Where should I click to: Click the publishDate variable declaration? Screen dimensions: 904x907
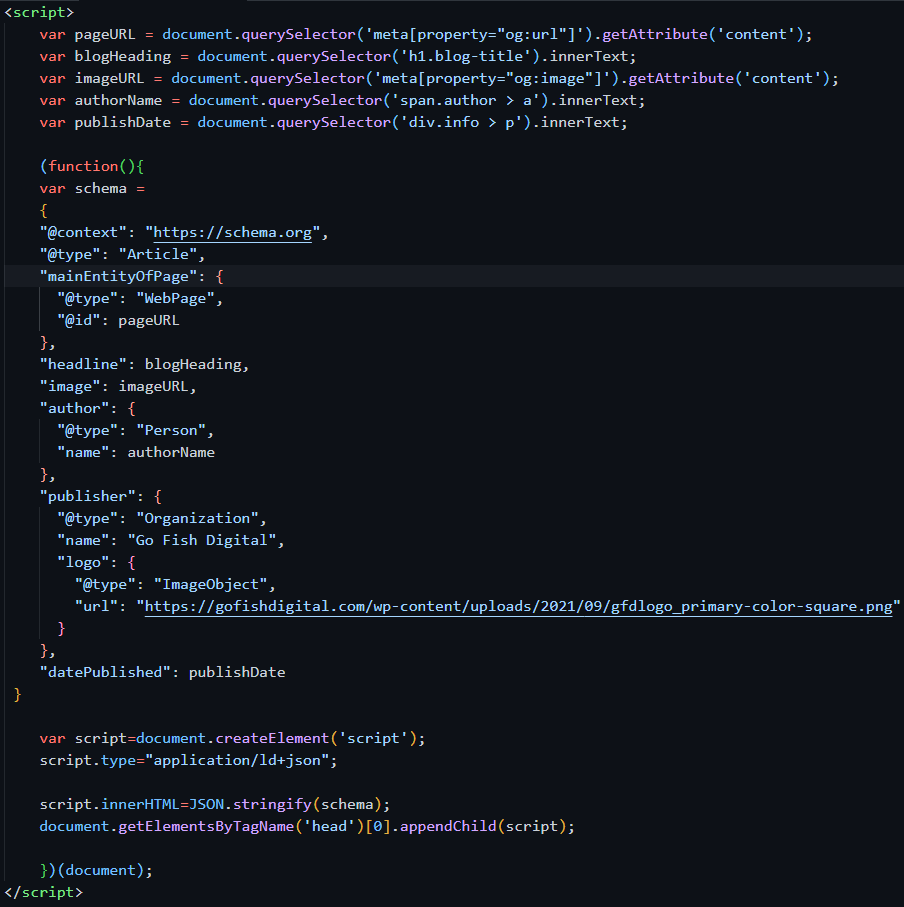(x=334, y=122)
